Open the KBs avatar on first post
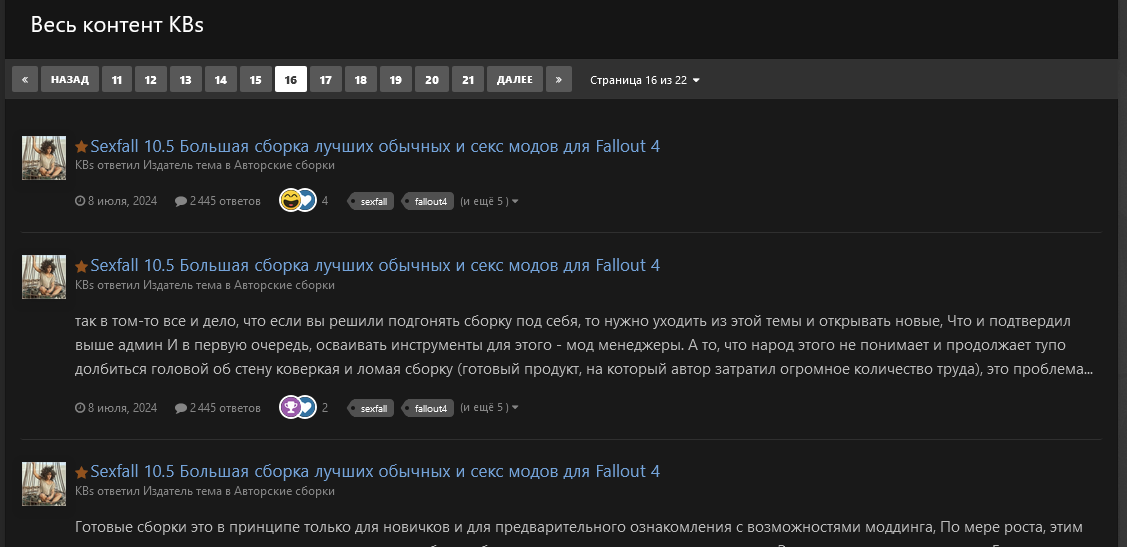This screenshot has width=1127, height=547. point(44,158)
